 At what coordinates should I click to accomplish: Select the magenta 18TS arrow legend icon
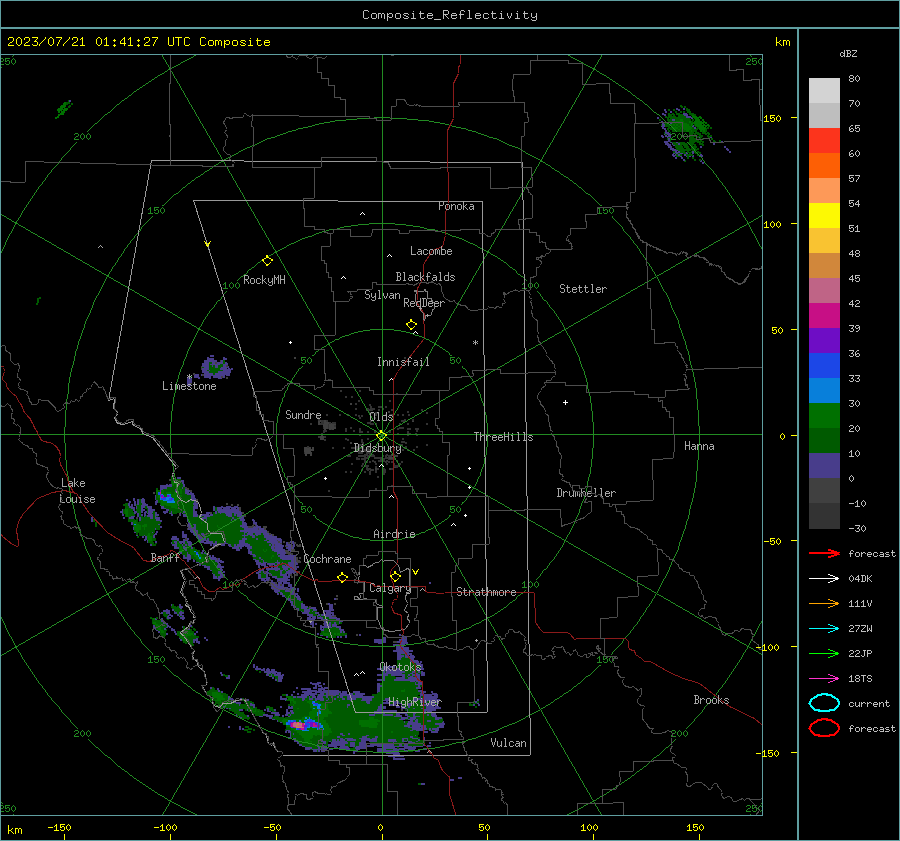click(824, 679)
